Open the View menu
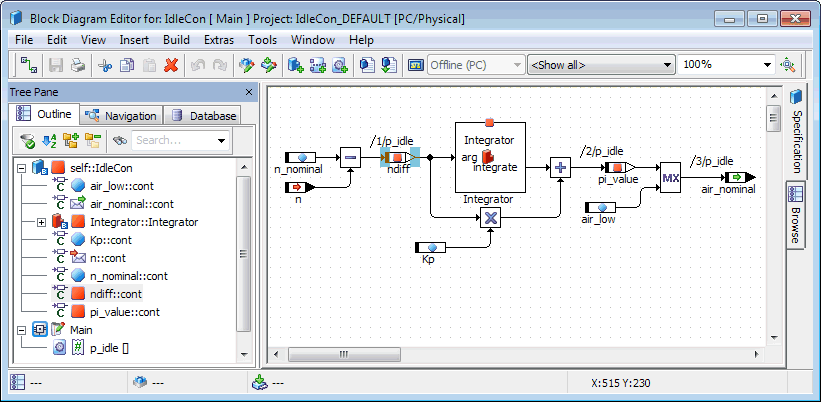 point(93,40)
